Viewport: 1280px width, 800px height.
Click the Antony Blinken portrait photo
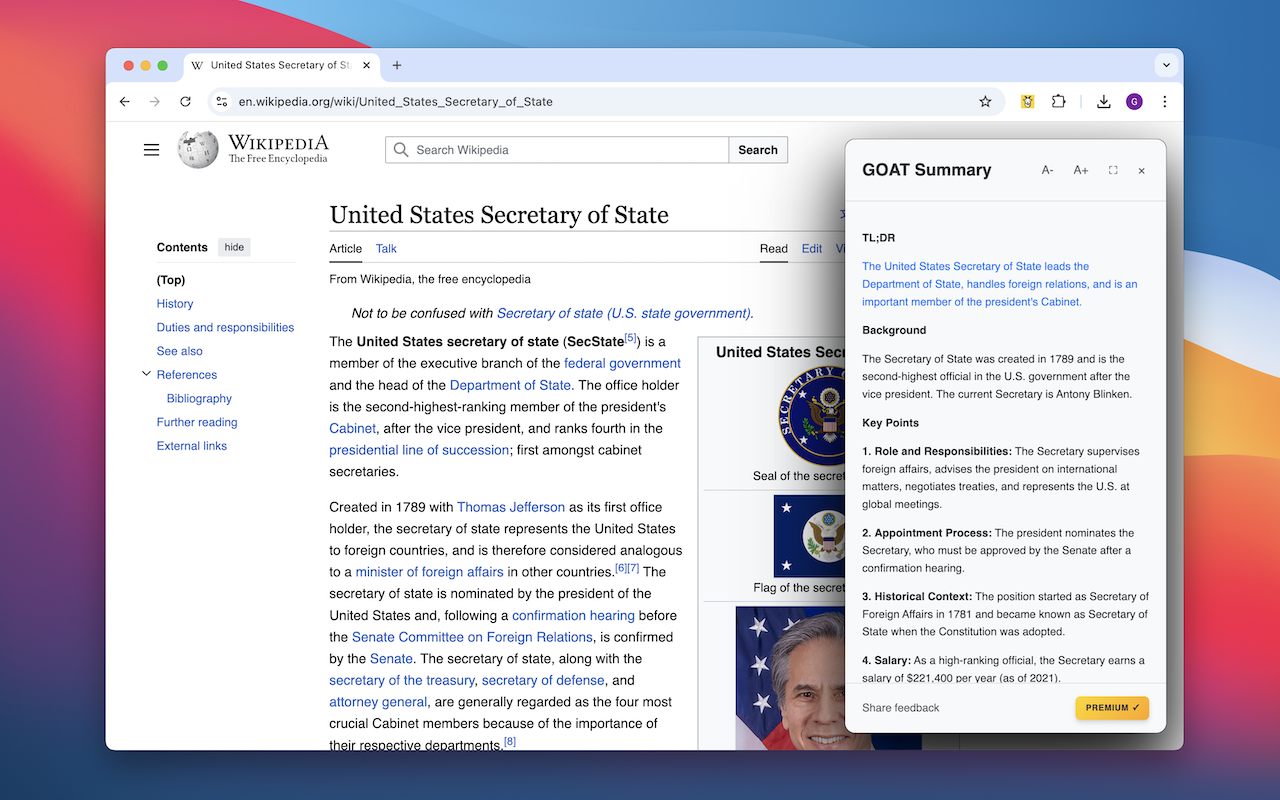[791, 678]
